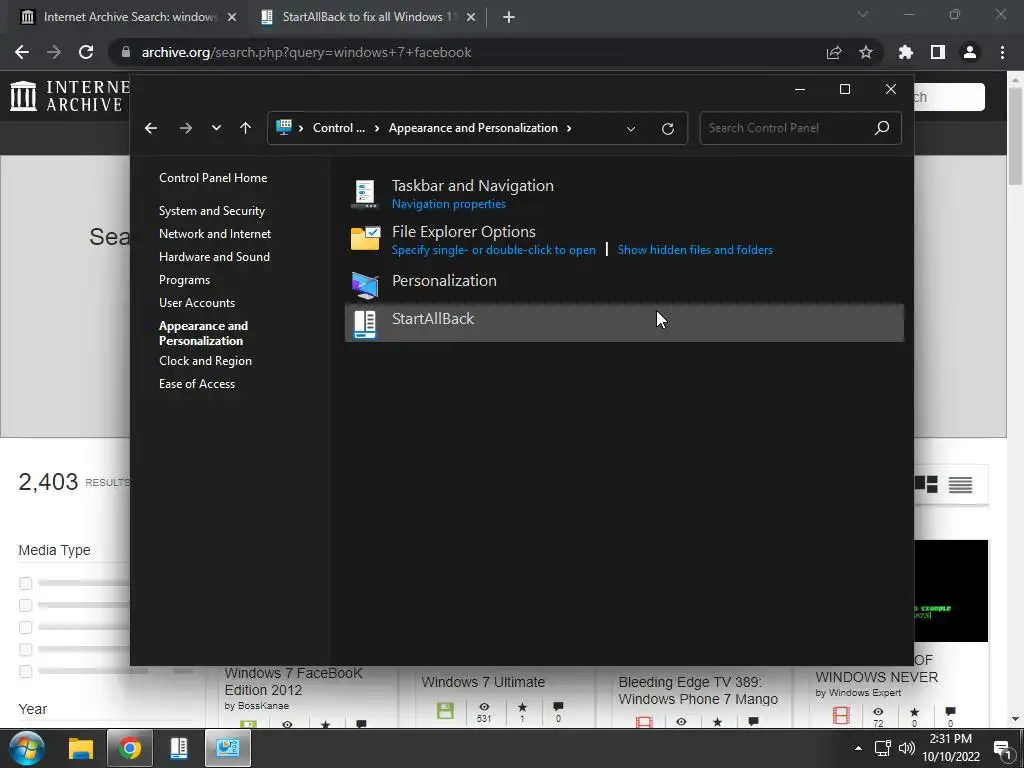Open Taskbar and Navigation heading
The height and width of the screenshot is (768, 1024).
click(473, 185)
